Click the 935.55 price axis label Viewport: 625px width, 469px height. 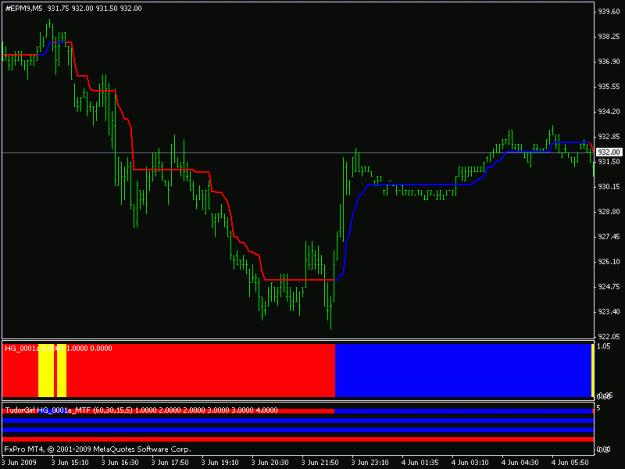pos(609,87)
